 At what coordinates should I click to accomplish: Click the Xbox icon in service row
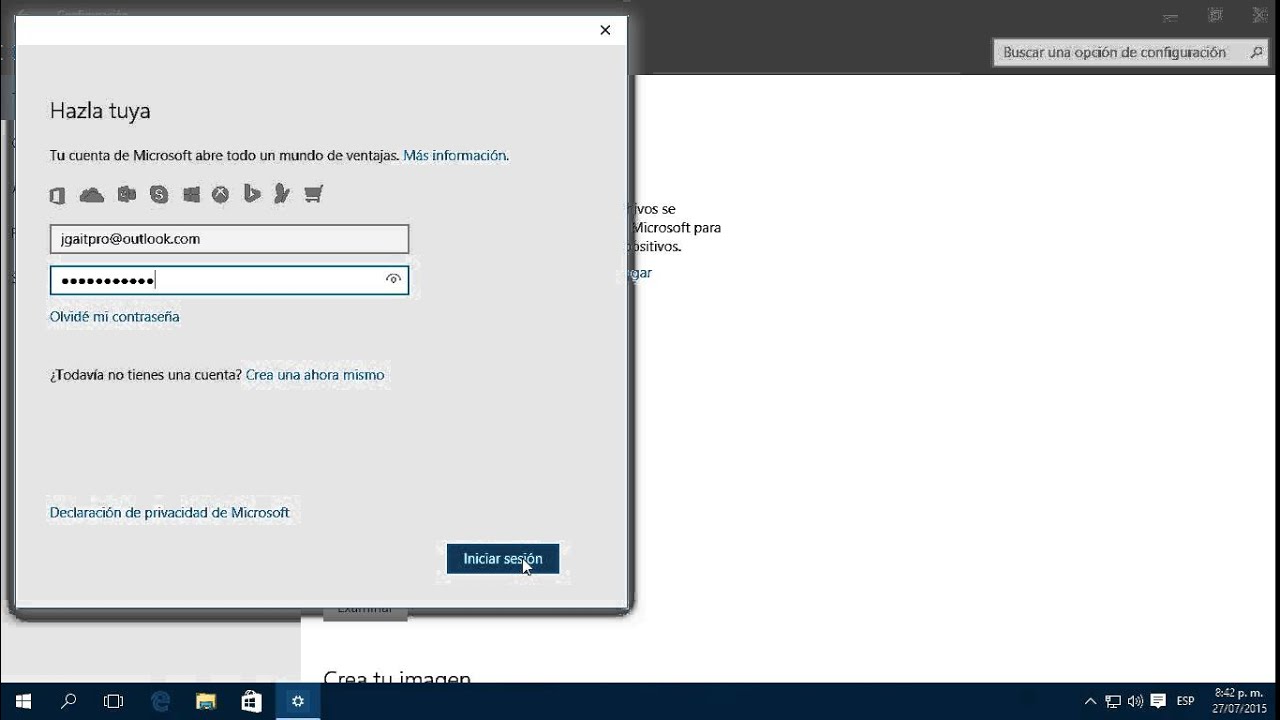pyautogui.click(x=220, y=195)
